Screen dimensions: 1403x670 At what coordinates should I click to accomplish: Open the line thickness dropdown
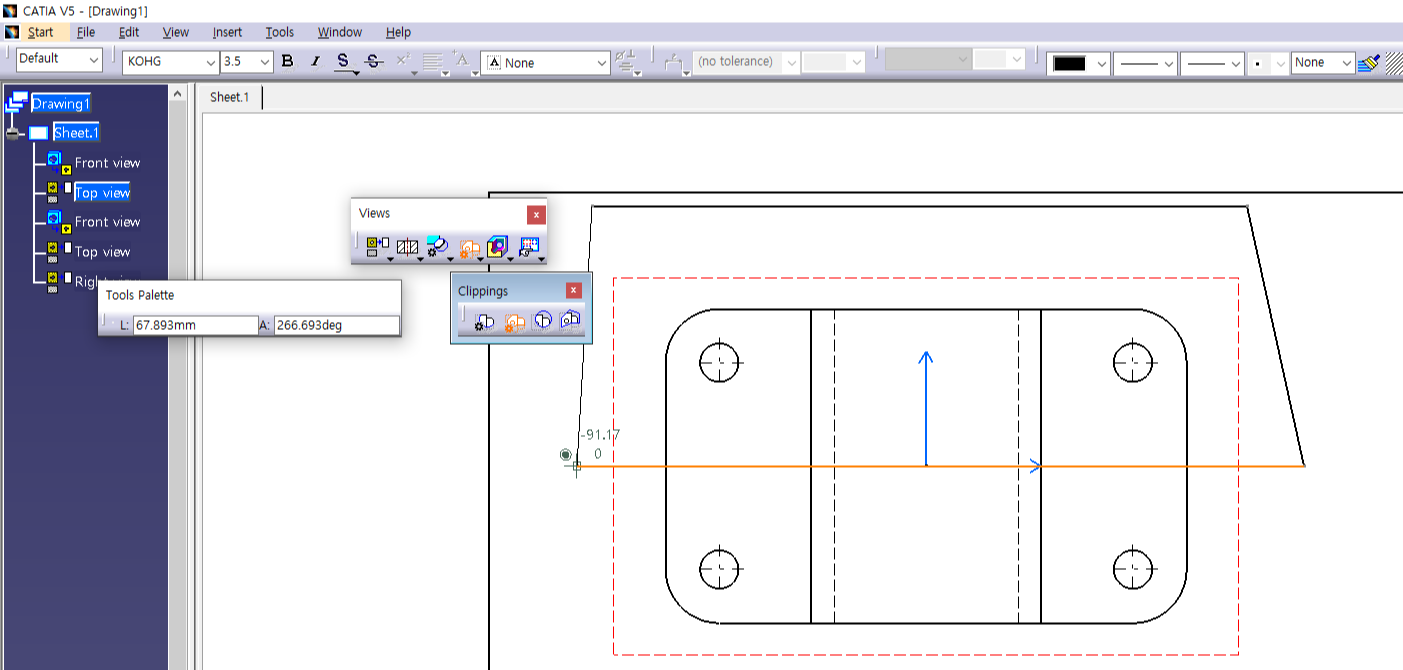[x=1145, y=63]
